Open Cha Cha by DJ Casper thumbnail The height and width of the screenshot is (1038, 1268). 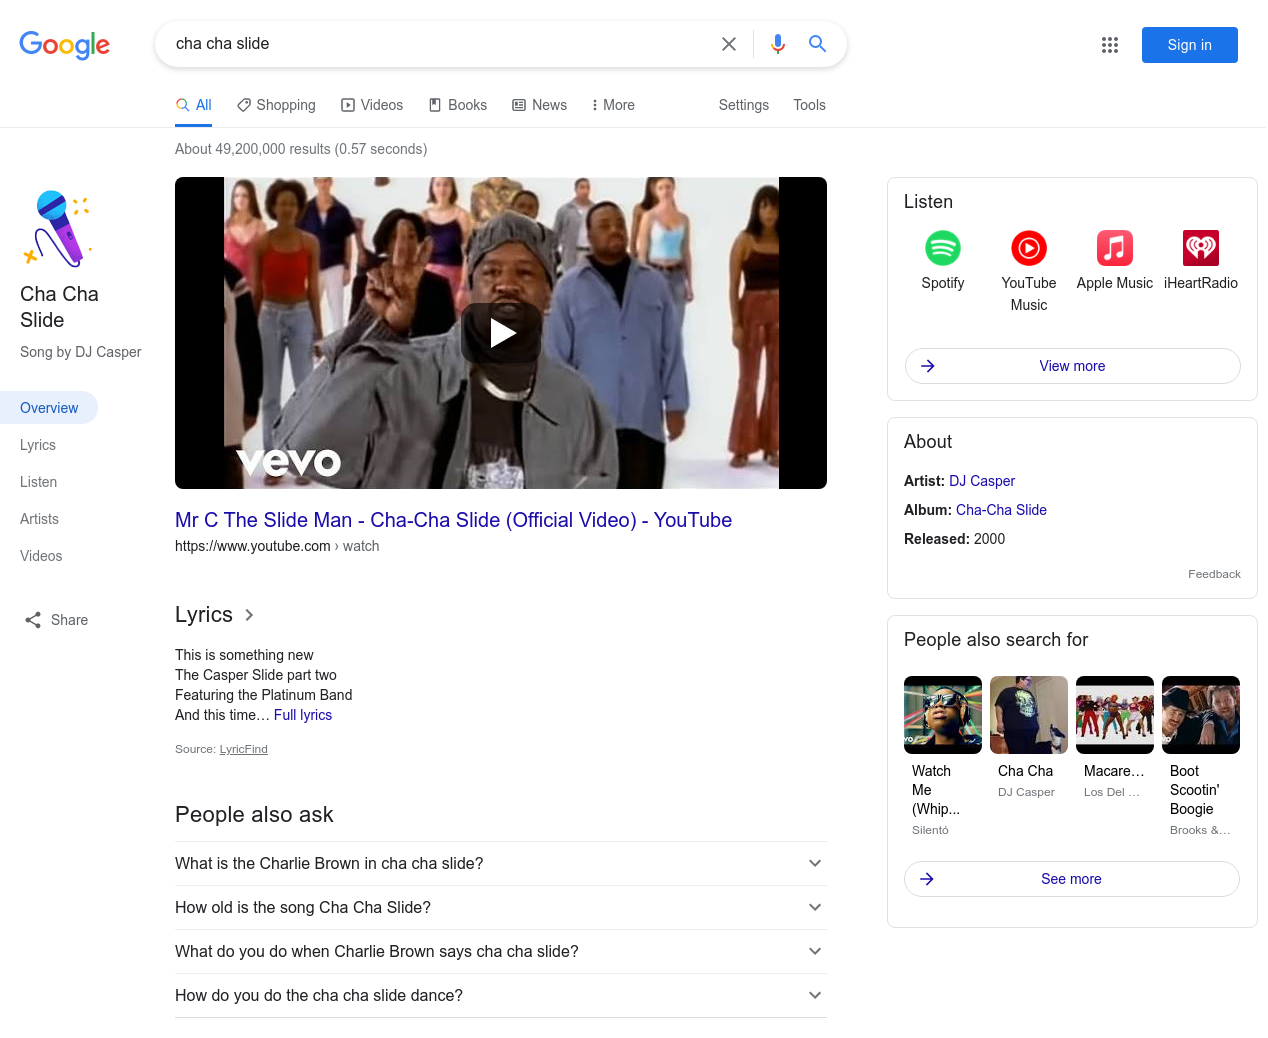click(x=1029, y=715)
